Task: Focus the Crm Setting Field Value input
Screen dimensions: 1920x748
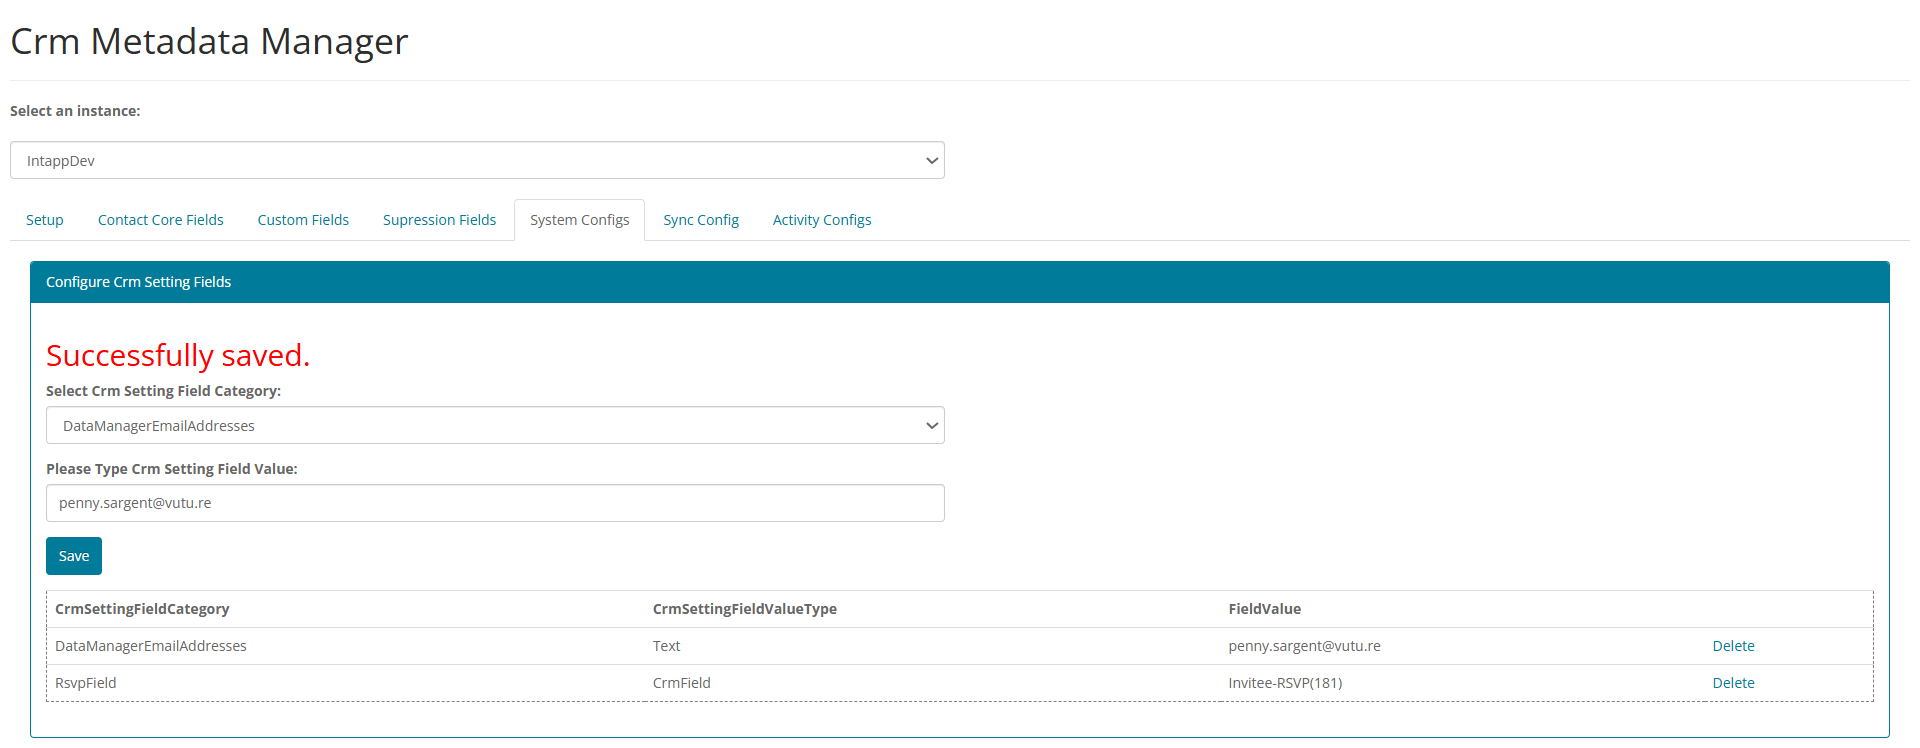Action: [x=495, y=503]
